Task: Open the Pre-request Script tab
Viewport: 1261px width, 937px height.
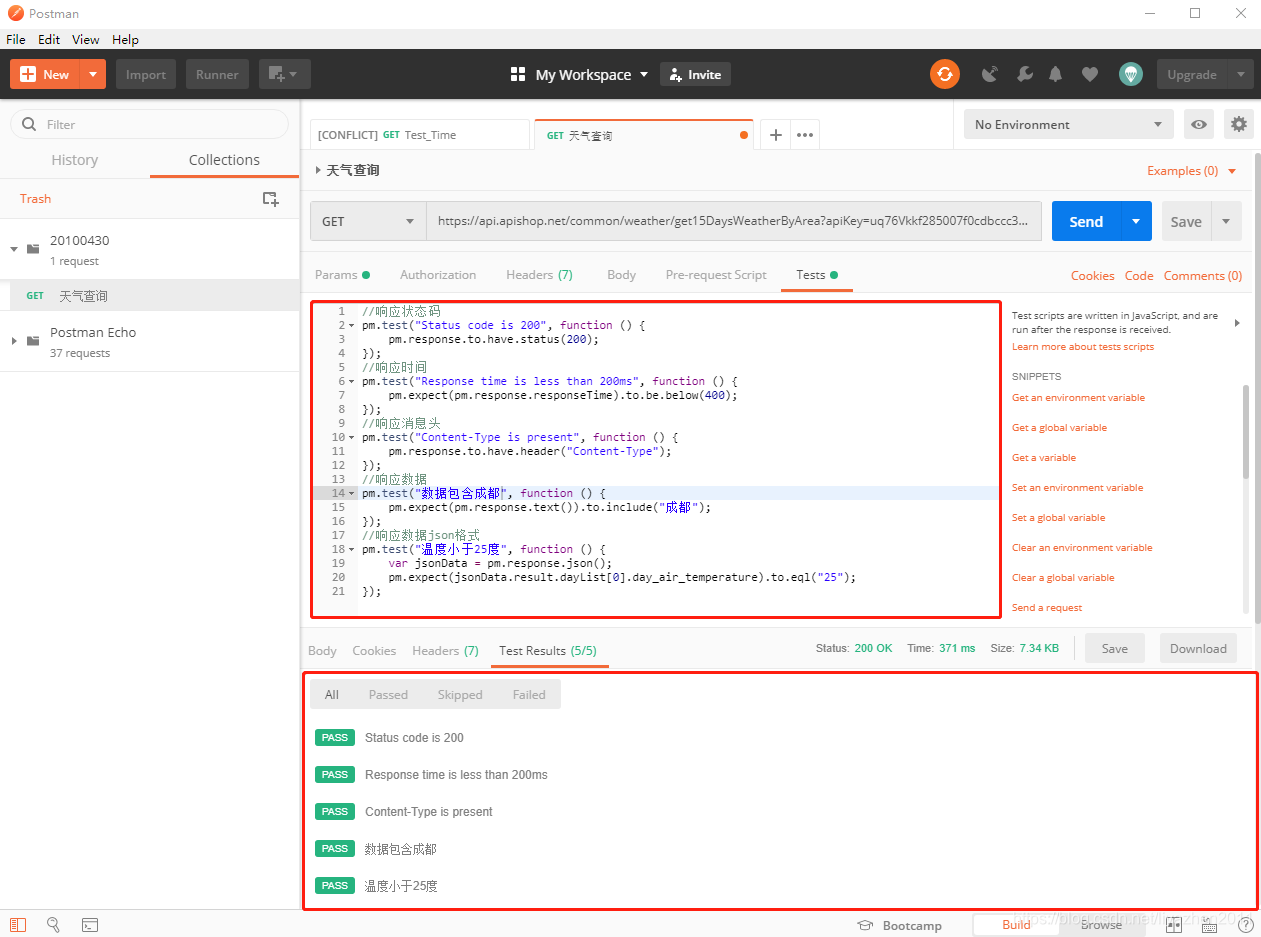Action: 716,275
